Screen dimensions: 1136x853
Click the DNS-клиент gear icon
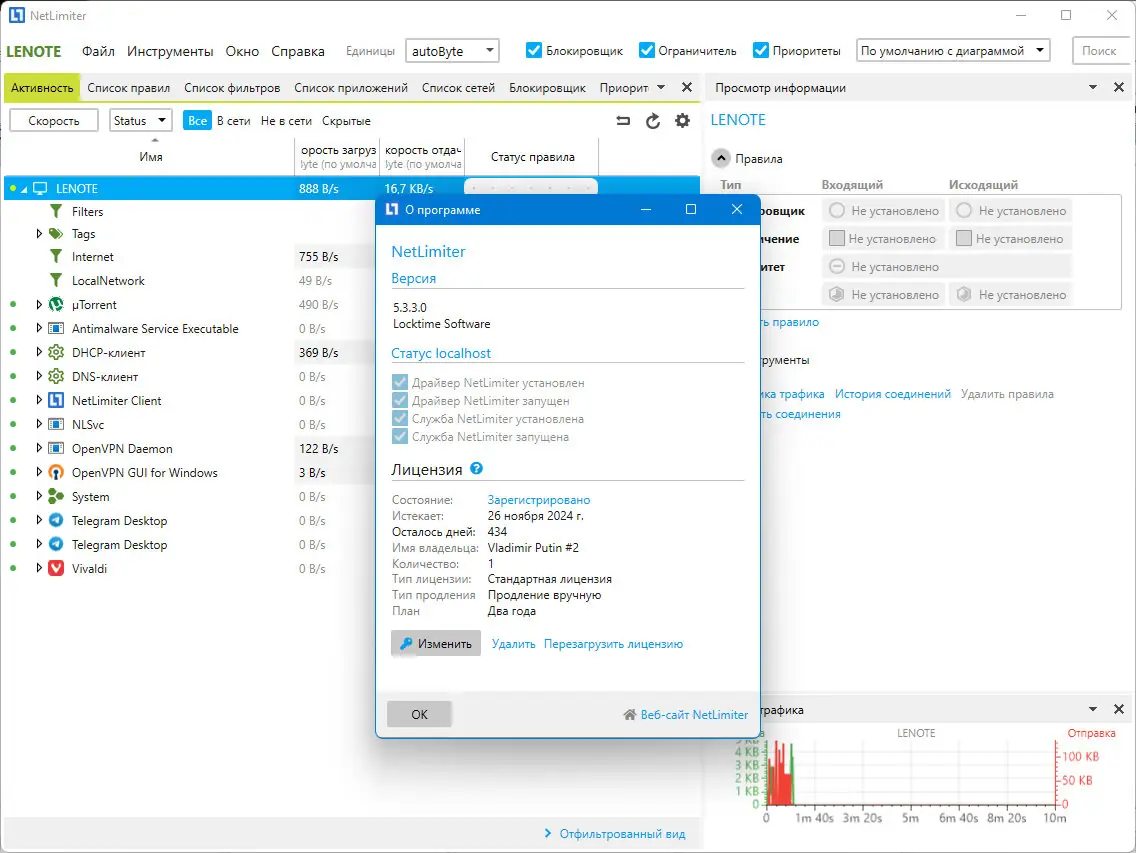[56, 376]
